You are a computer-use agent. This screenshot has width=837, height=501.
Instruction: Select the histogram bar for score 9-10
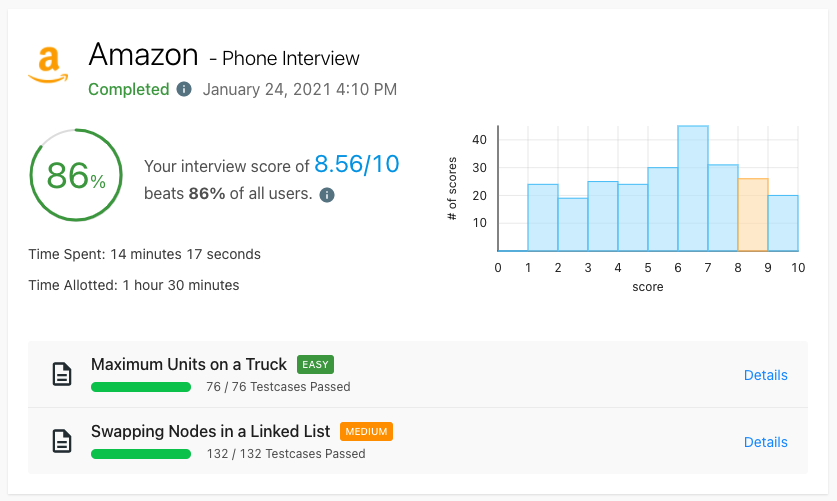click(783, 223)
